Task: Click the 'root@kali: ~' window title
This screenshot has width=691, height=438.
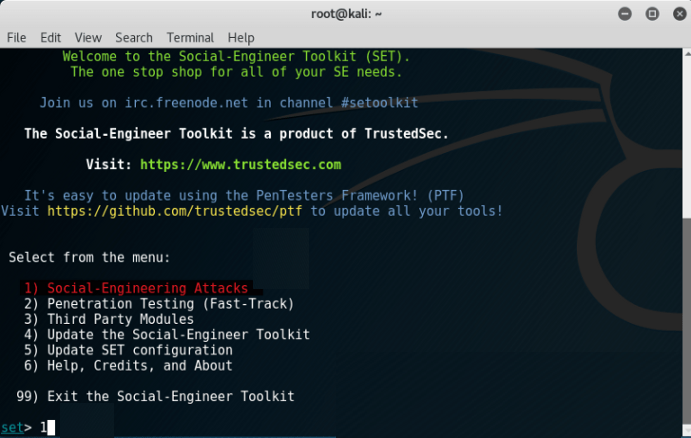Action: point(346,14)
